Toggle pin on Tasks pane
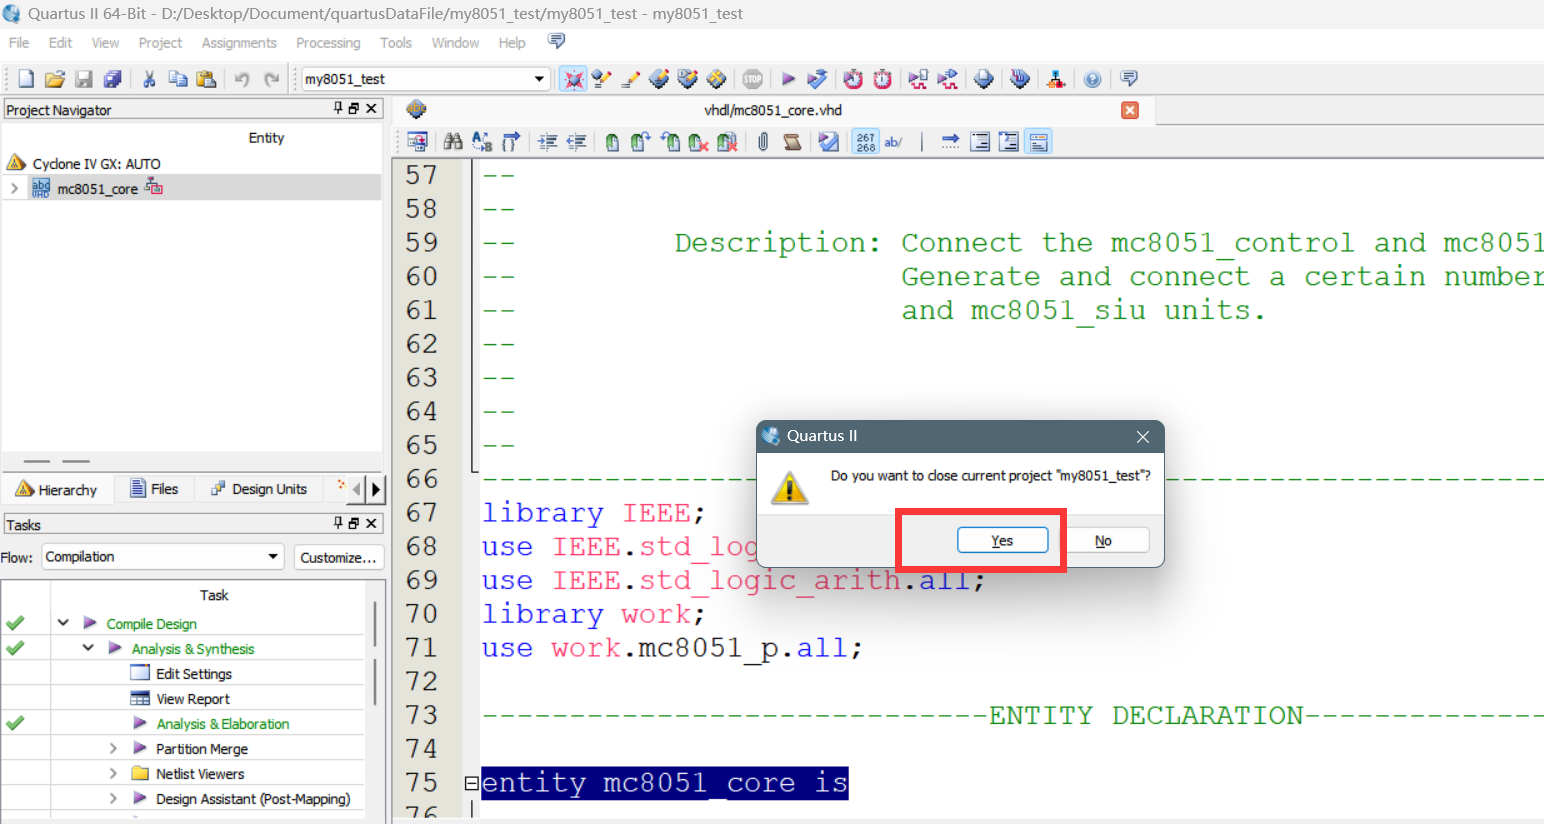This screenshot has width=1544, height=824. 338,523
